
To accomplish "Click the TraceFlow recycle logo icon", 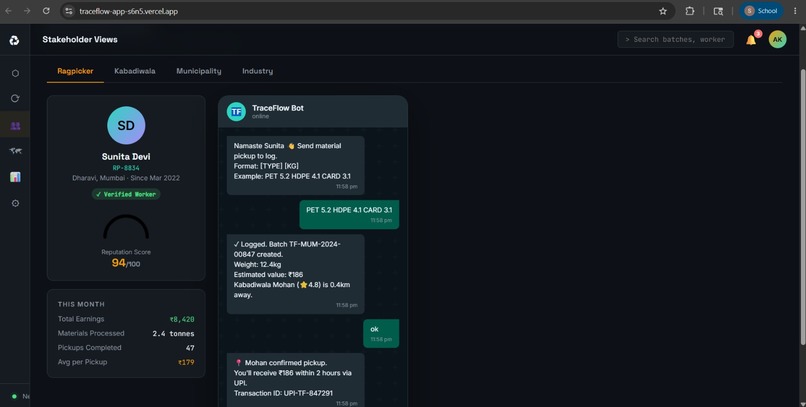I will [14, 40].
